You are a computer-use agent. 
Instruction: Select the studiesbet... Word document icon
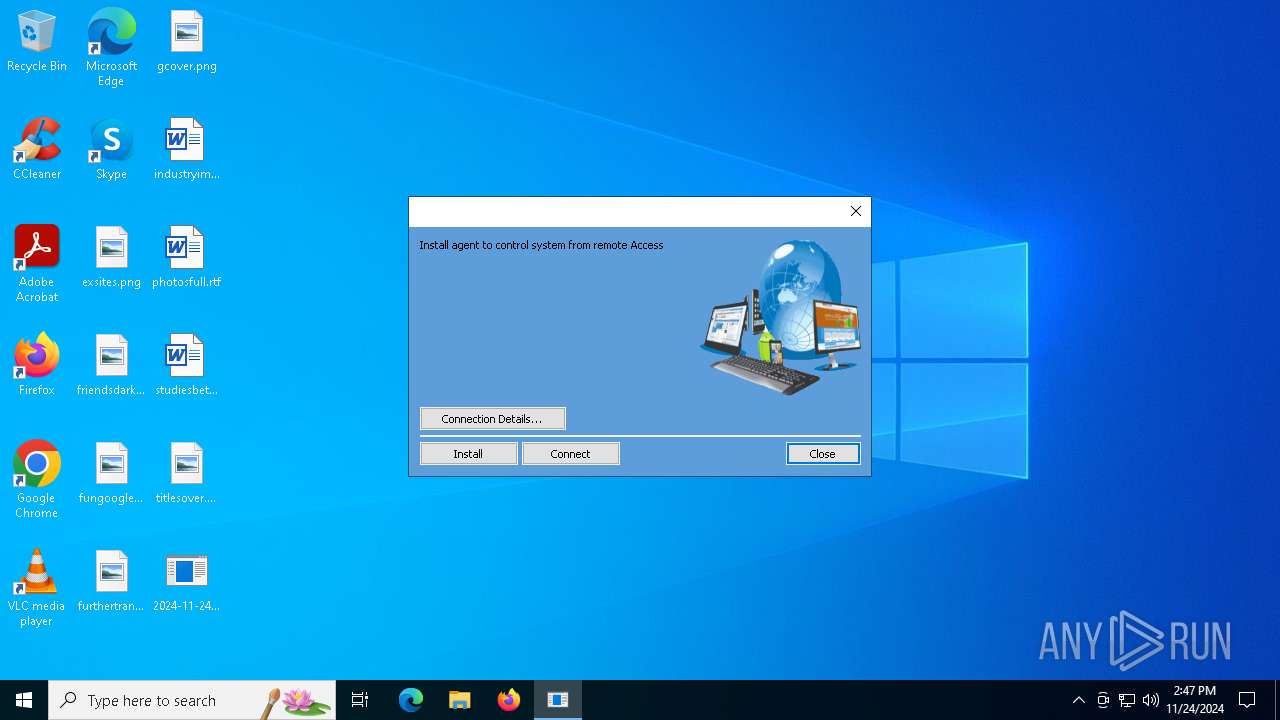click(187, 366)
